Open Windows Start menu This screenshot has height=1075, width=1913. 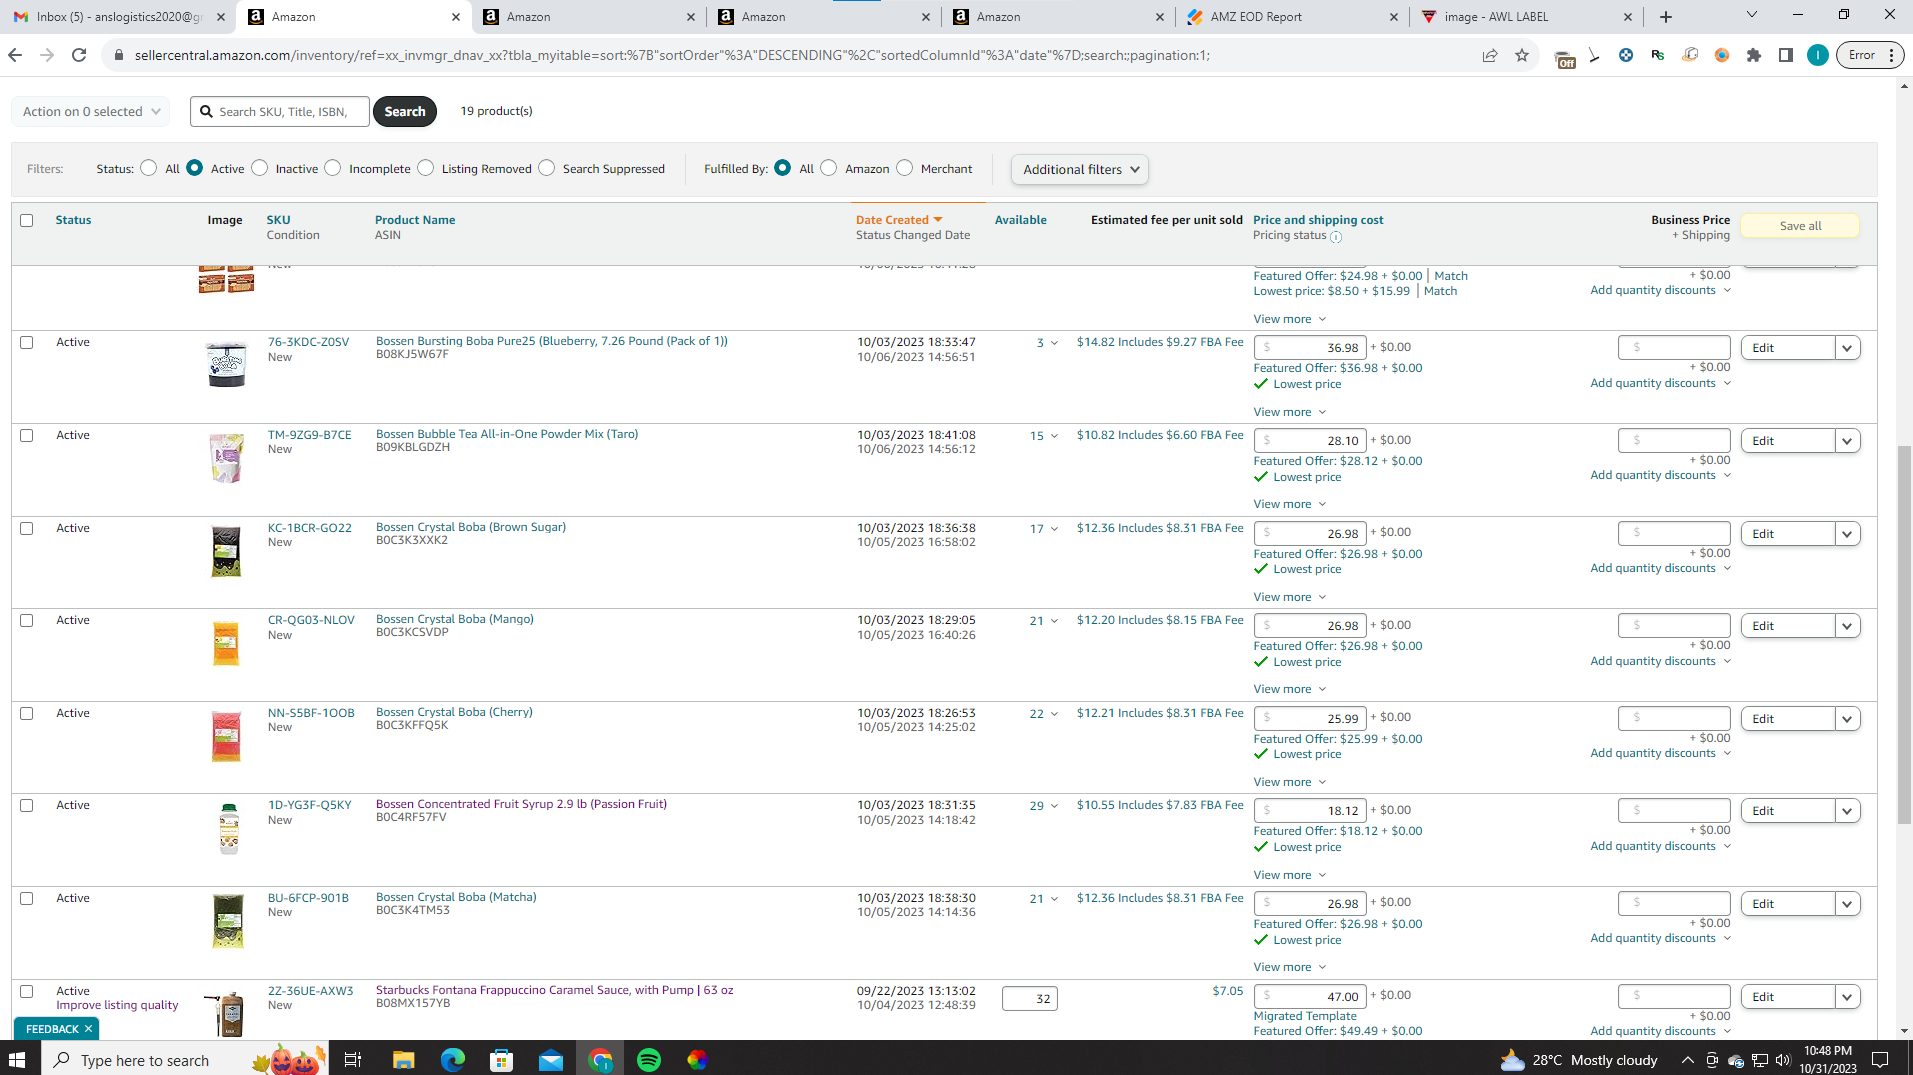pos(17,1059)
